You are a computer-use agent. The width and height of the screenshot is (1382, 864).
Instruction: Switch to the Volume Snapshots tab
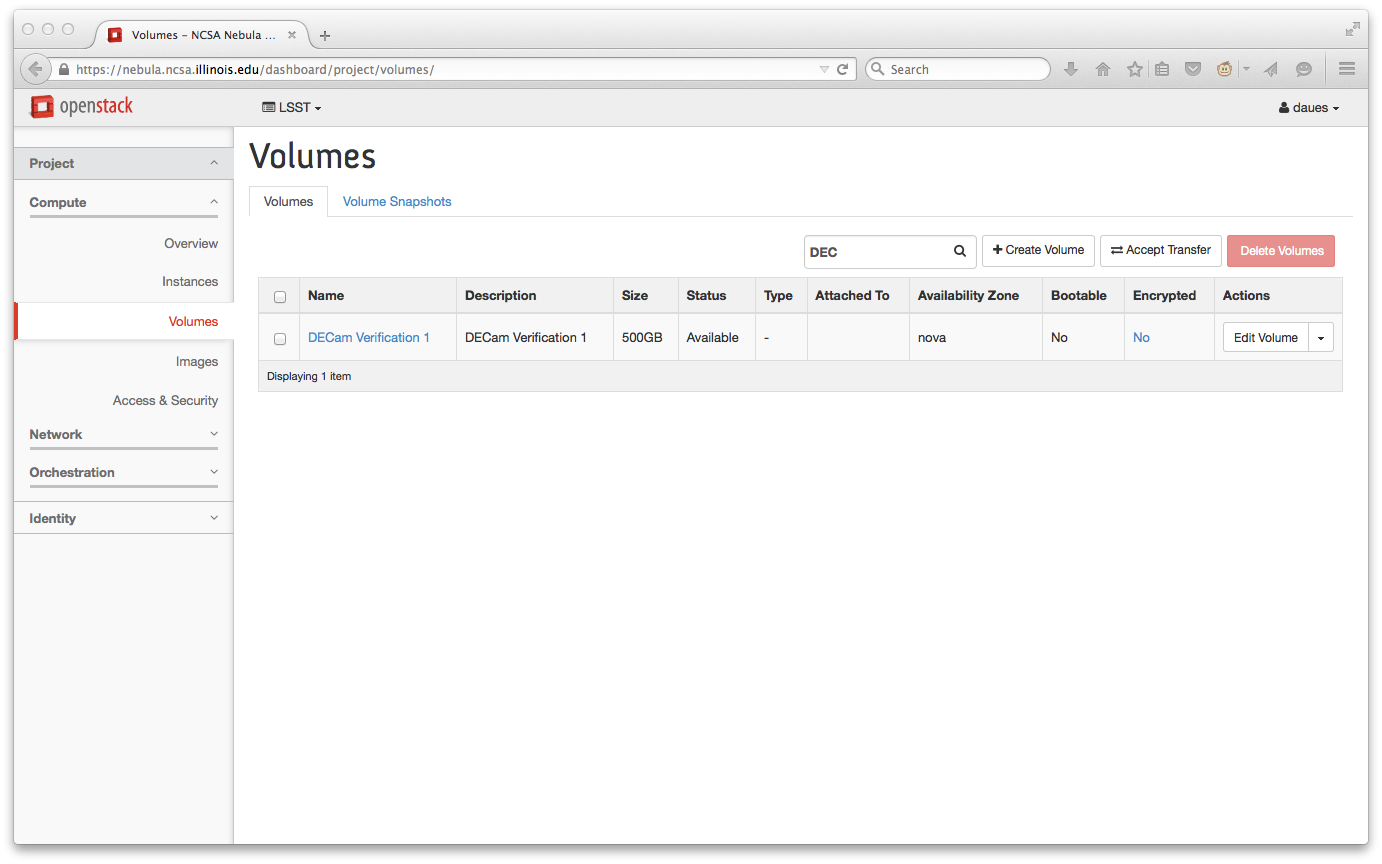click(x=397, y=201)
